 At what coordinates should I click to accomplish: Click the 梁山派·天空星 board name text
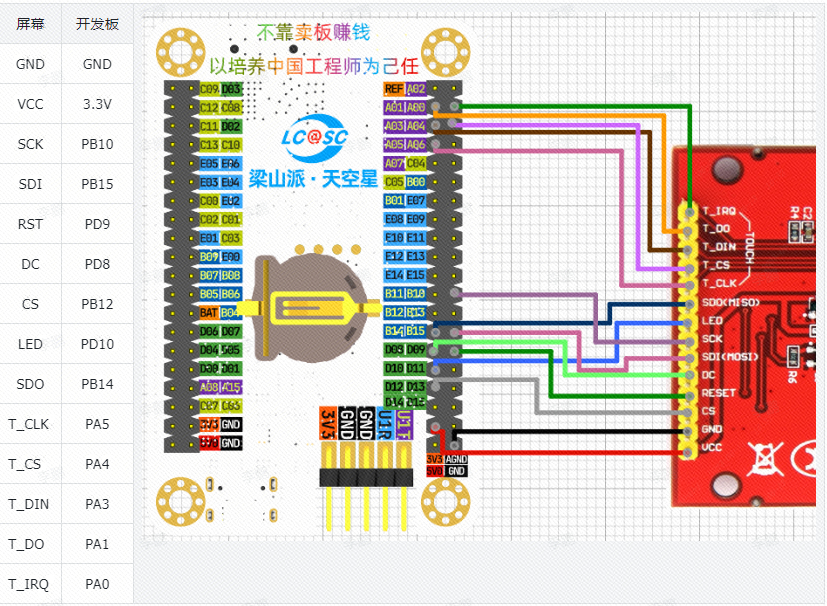tap(314, 179)
